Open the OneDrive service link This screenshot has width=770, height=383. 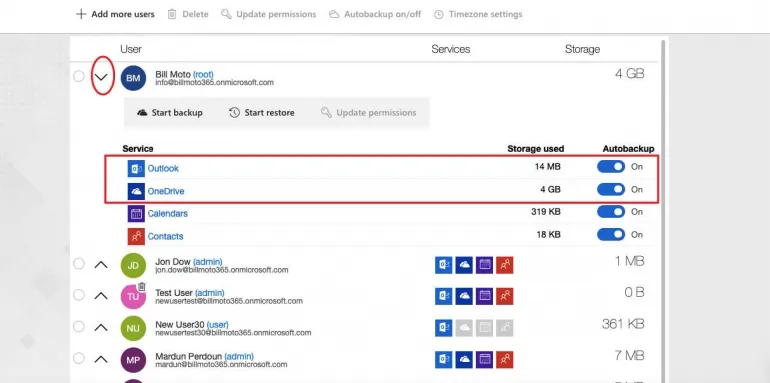pyautogui.click(x=166, y=191)
